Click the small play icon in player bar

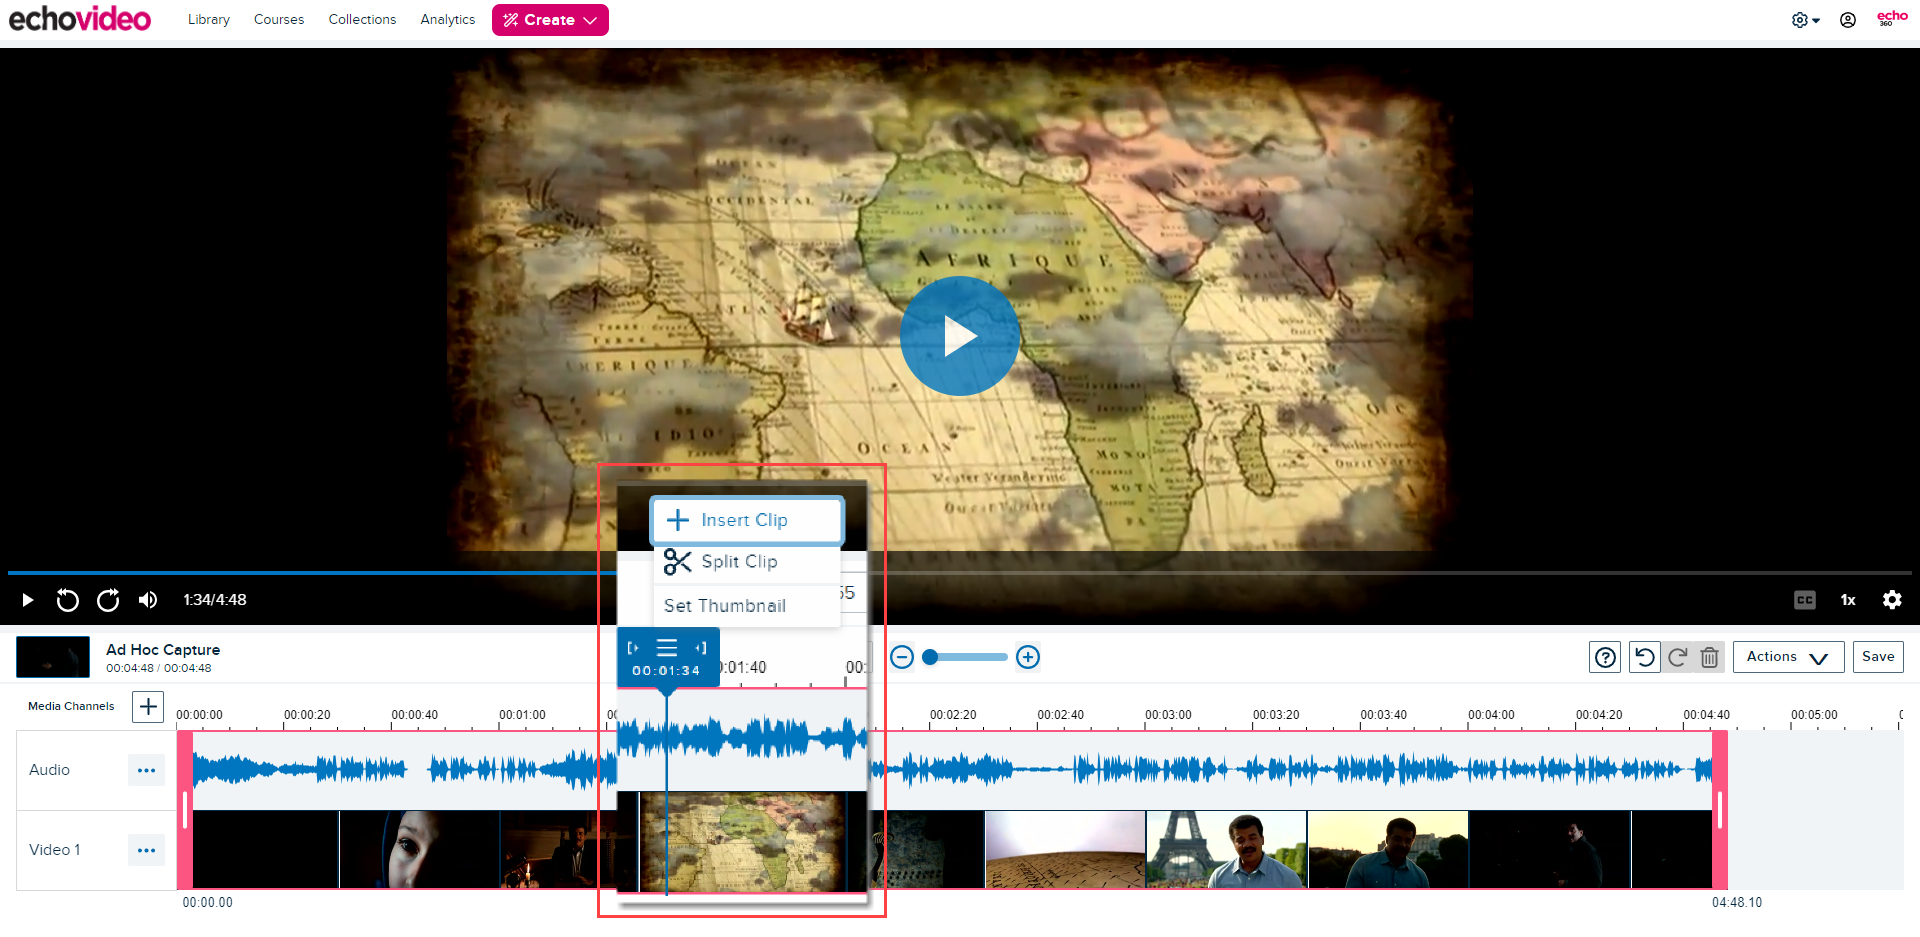pyautogui.click(x=27, y=600)
